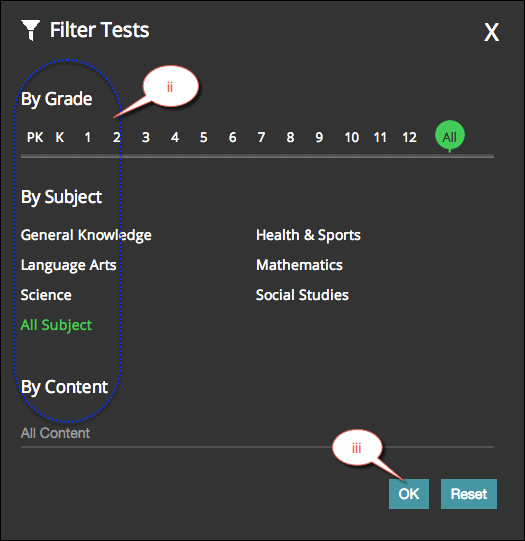This screenshot has width=525, height=541.
Task: Choose Mathematics subject
Action: coord(299,265)
